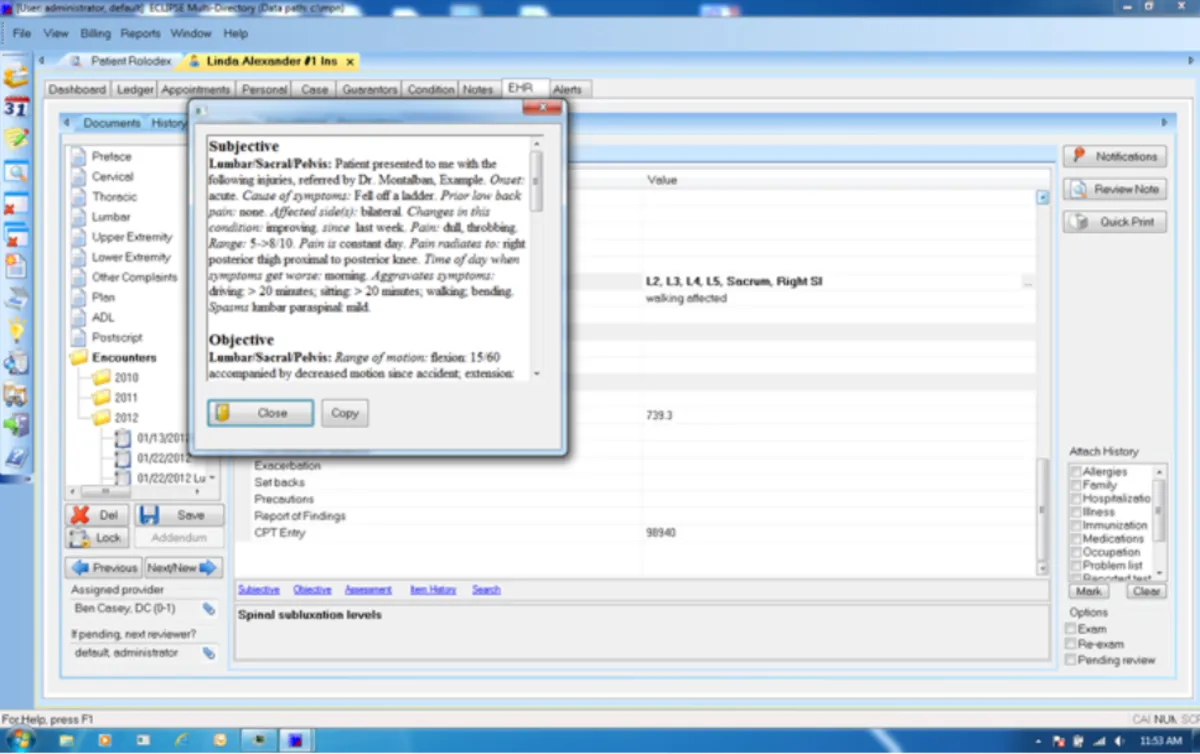Check the Medications history box
1200x754 pixels.
[x=1076, y=539]
